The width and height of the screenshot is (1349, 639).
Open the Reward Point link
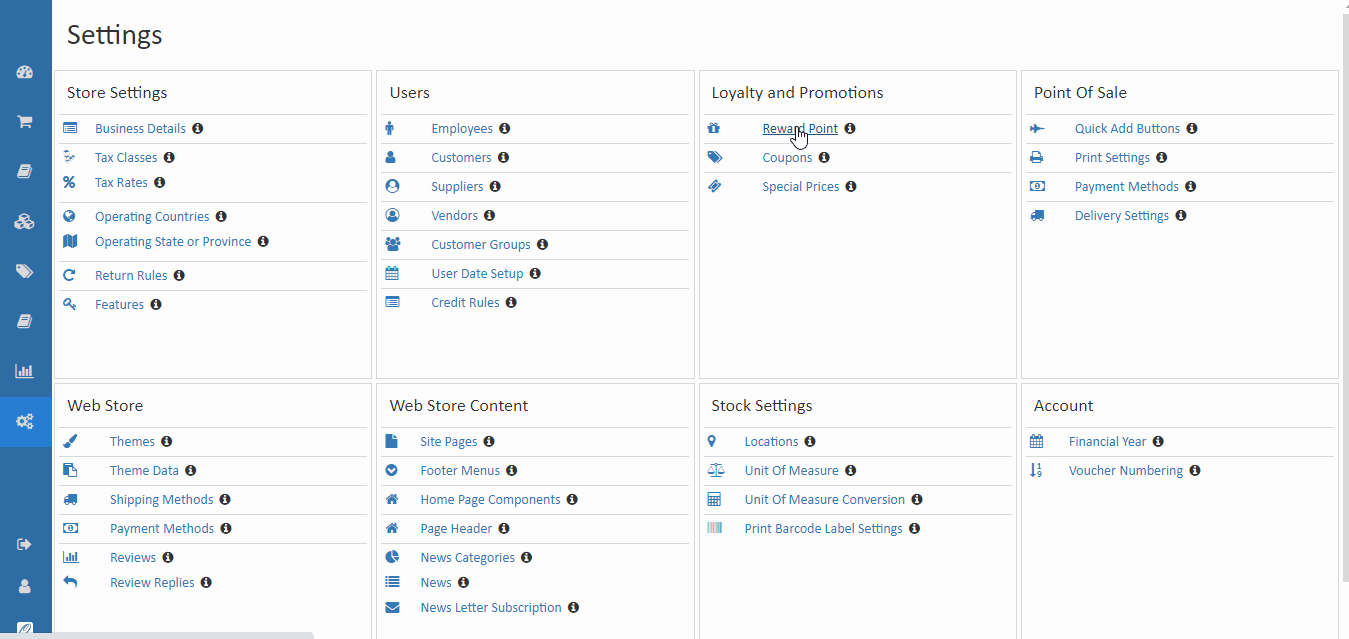coord(800,129)
